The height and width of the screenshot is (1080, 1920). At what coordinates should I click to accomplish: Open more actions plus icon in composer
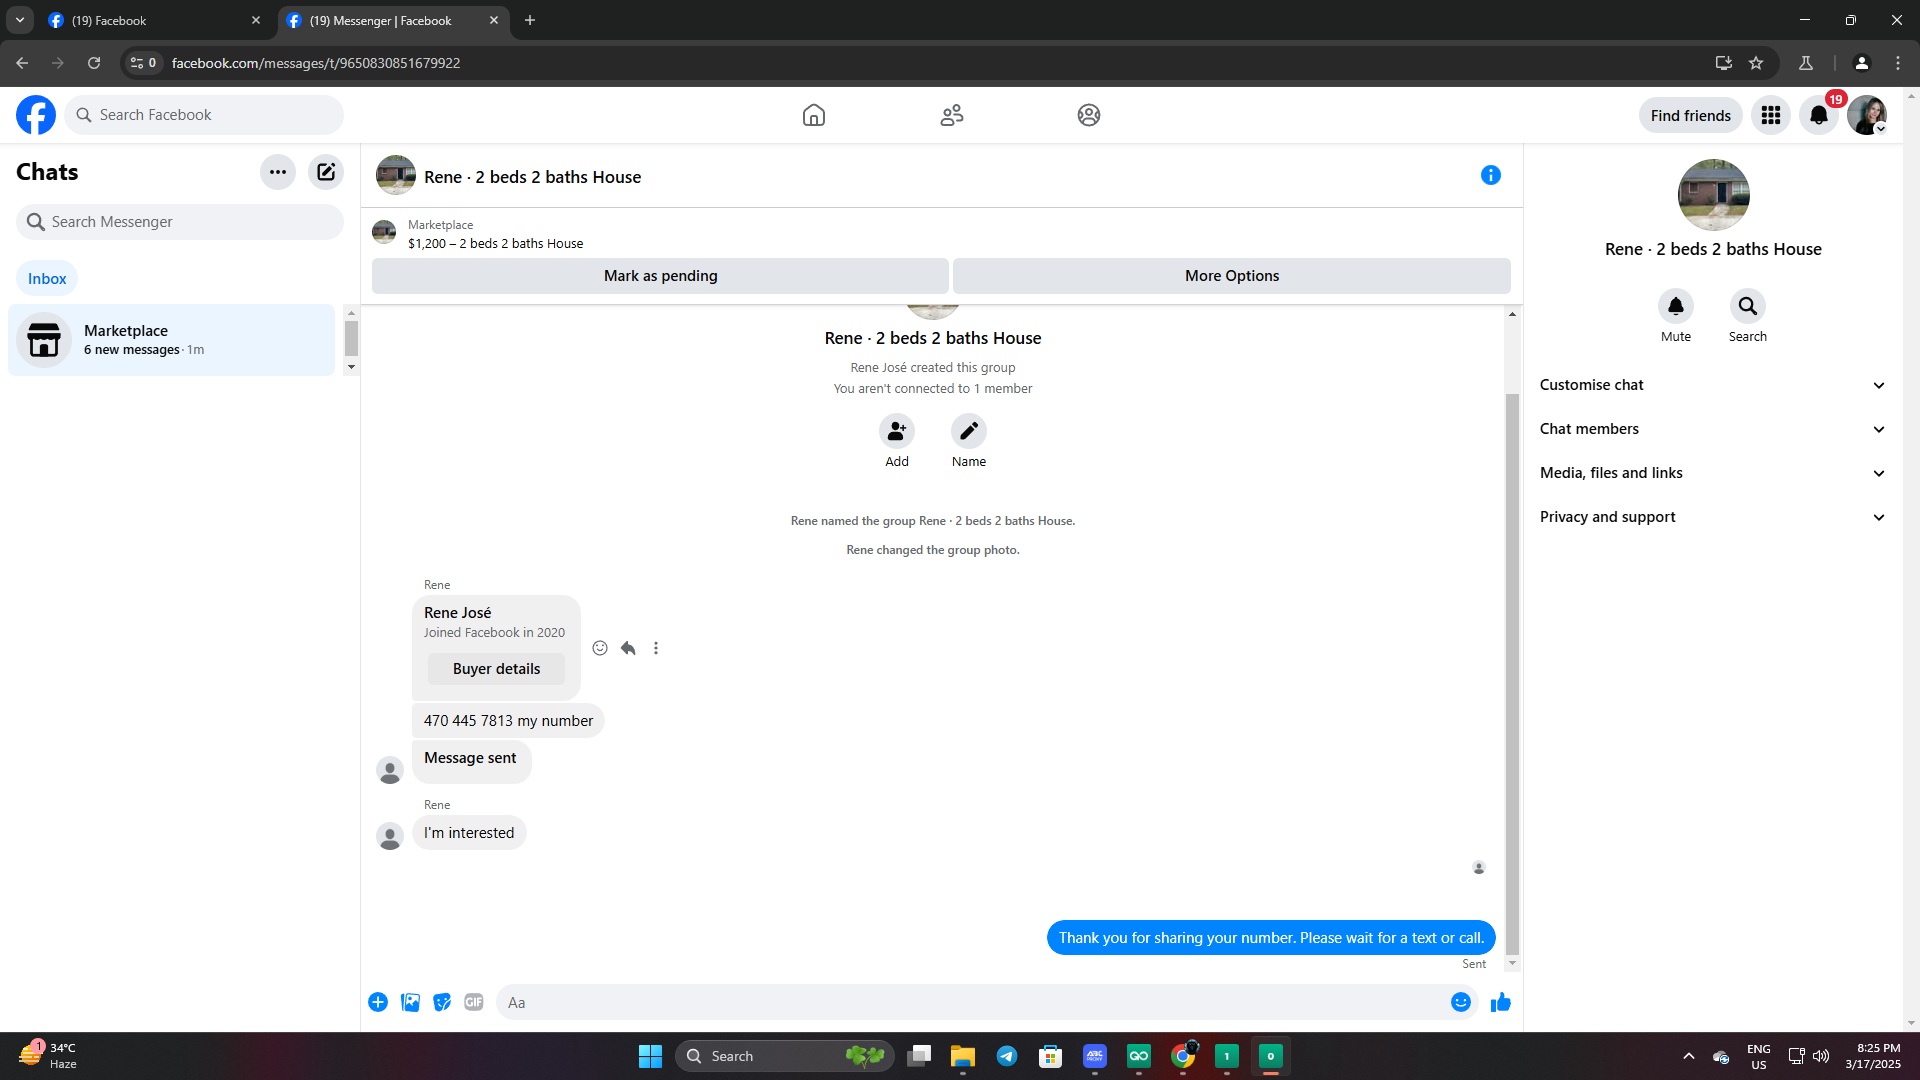(378, 1002)
